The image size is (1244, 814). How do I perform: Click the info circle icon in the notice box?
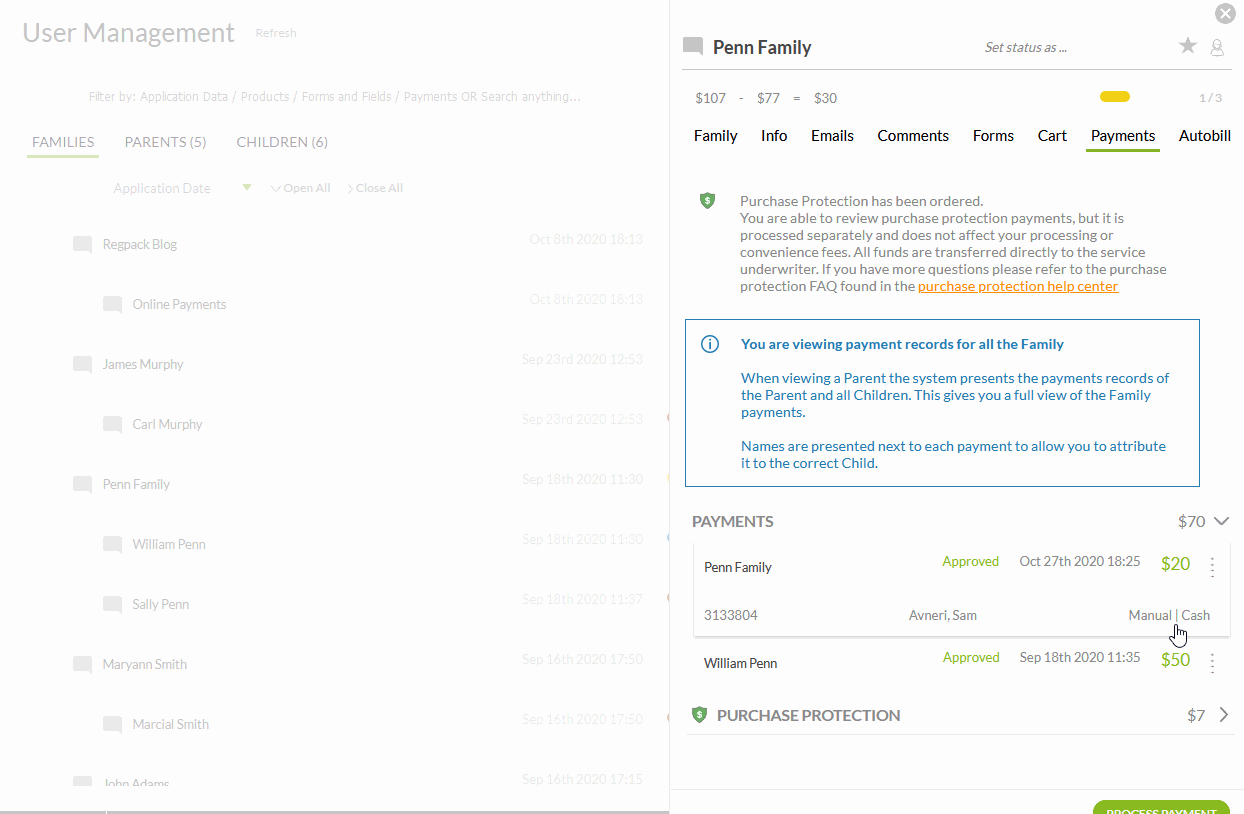(x=710, y=344)
